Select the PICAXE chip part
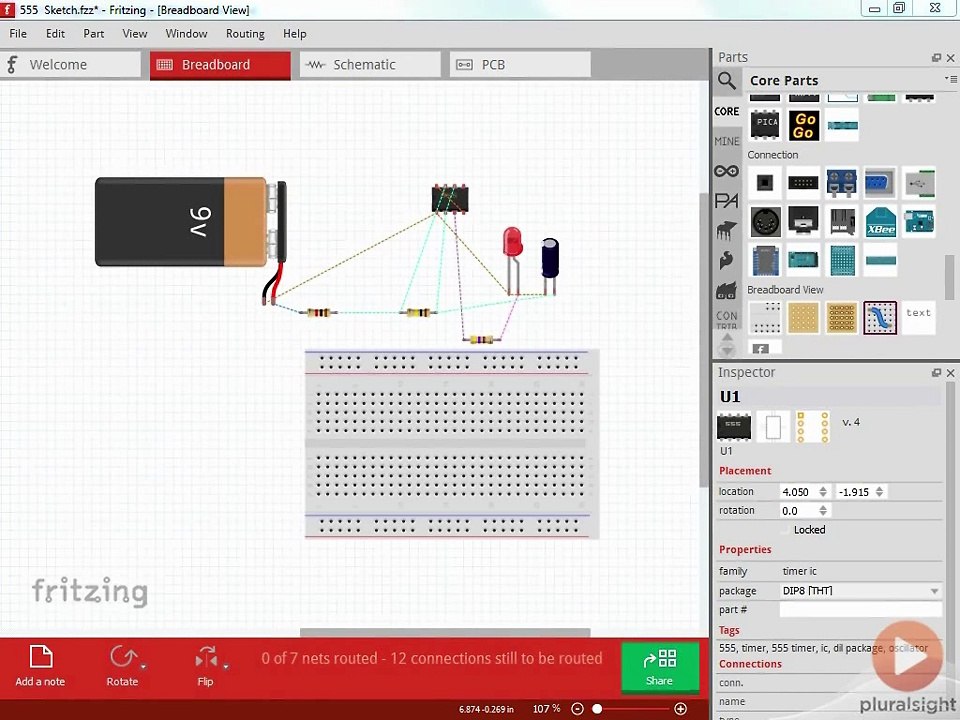 (765, 125)
